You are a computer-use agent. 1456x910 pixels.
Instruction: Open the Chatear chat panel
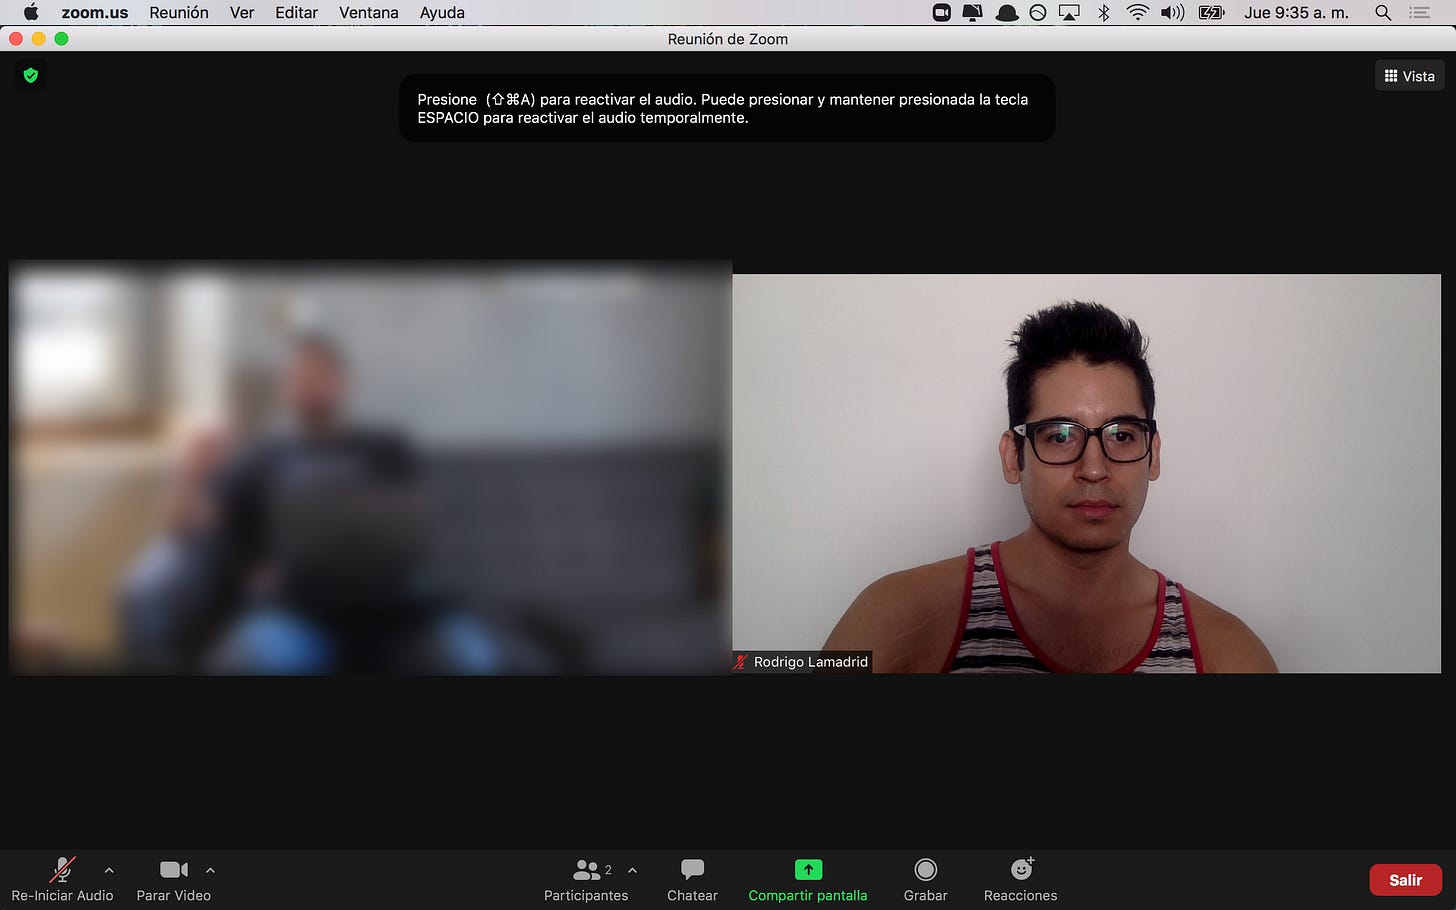pyautogui.click(x=692, y=880)
